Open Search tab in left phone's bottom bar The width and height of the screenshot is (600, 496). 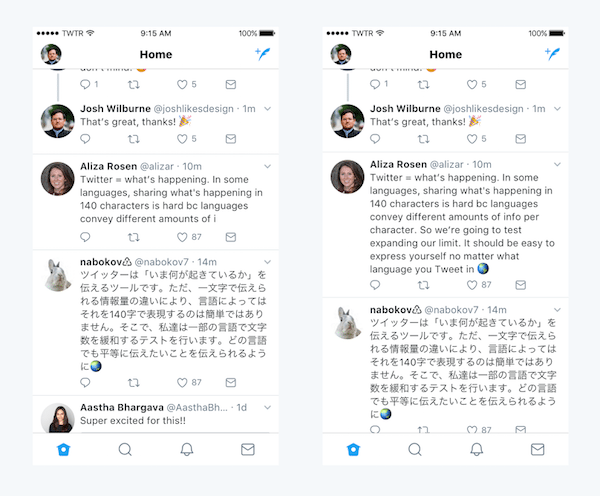click(x=125, y=449)
